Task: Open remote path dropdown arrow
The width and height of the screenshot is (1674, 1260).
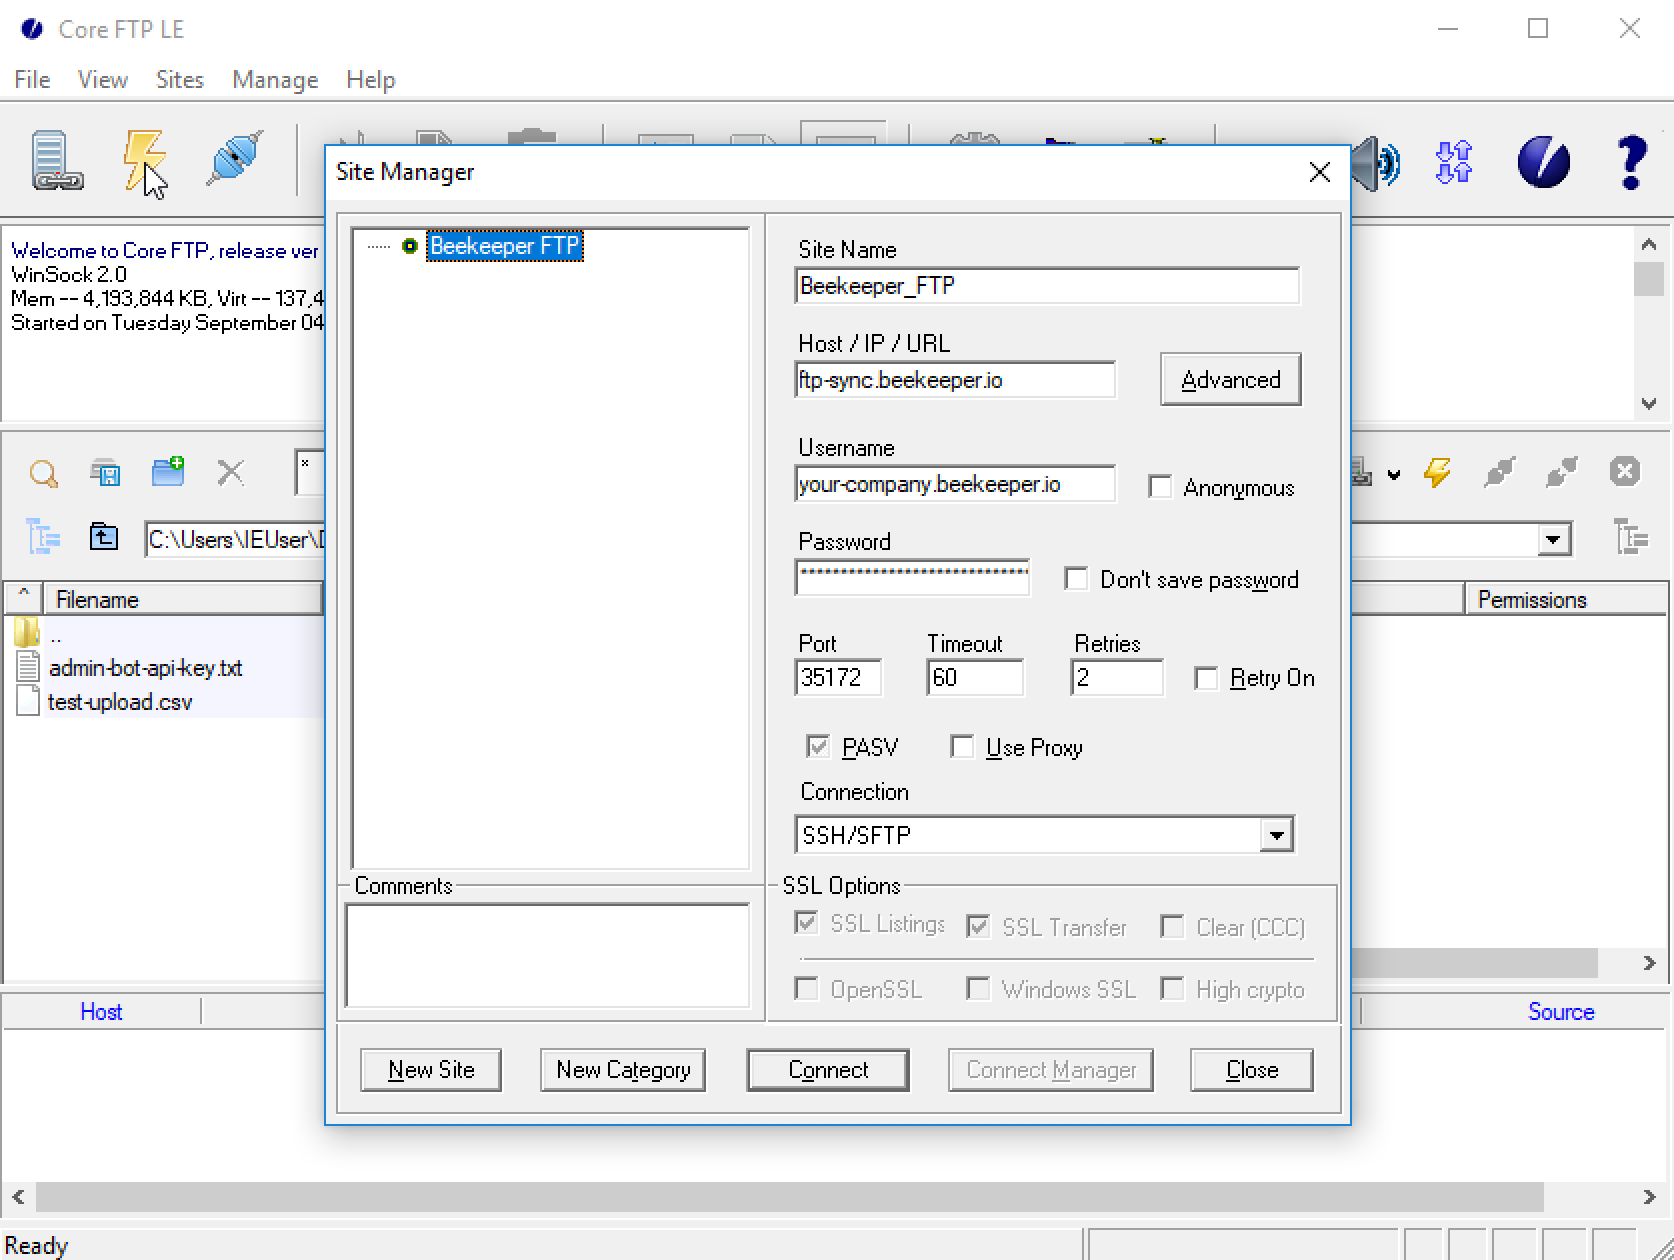Action: 1552,540
